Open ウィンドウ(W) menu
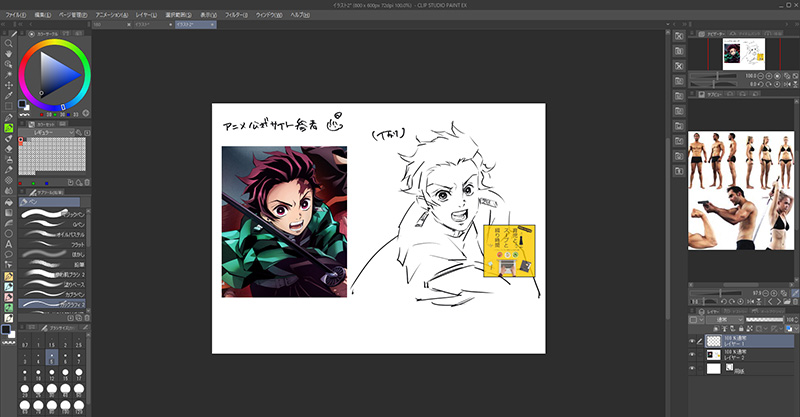800x417 pixels. (269, 15)
